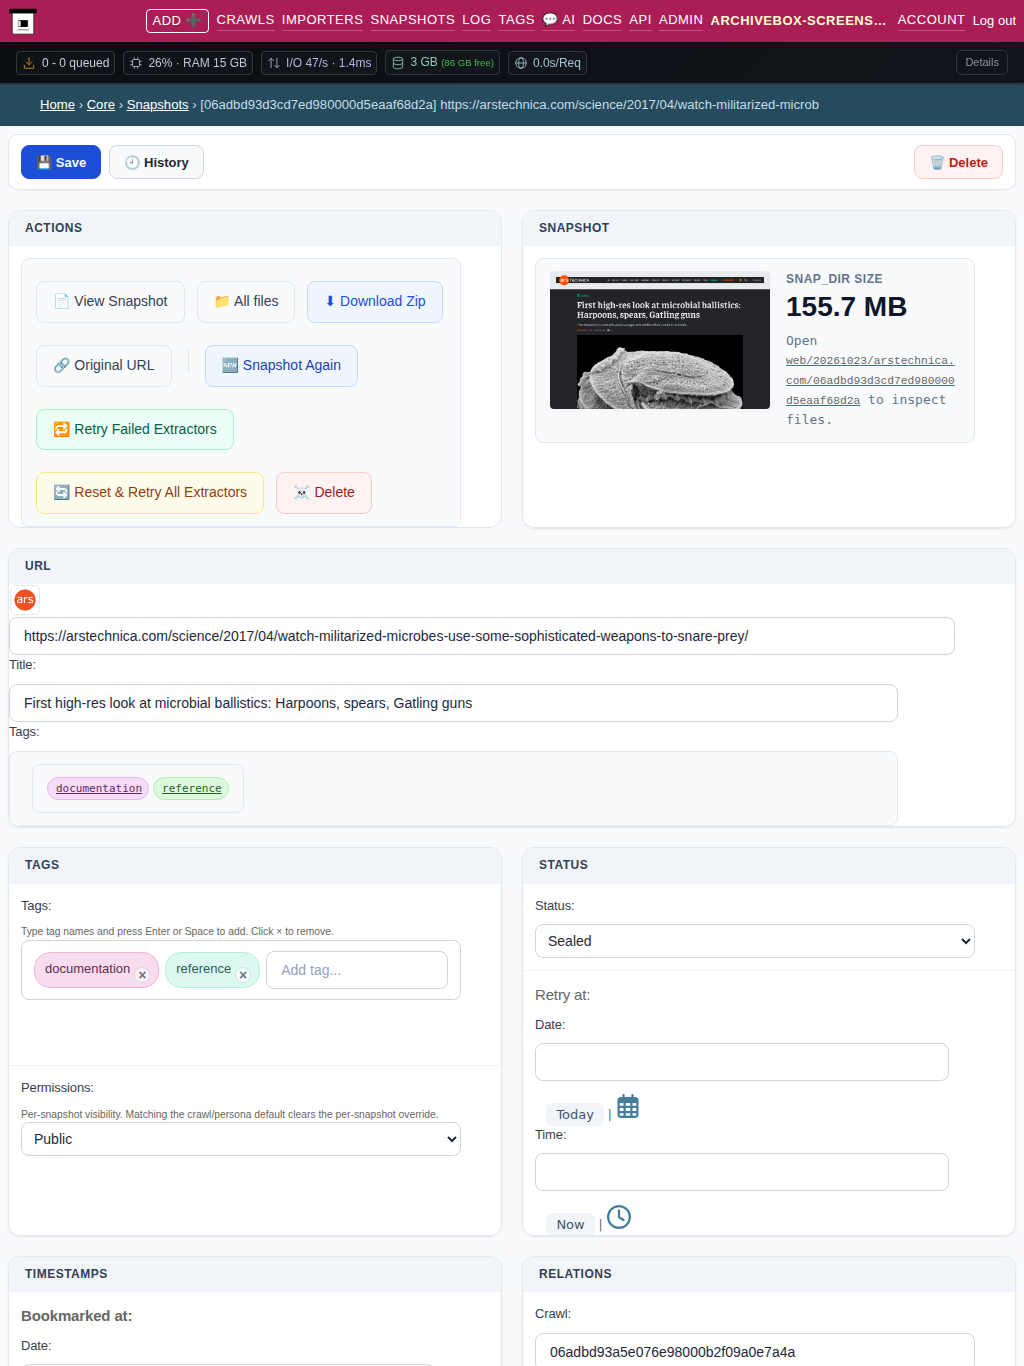1024x1366 pixels.
Task: Click the queued downloads status indicator
Action: pos(66,63)
